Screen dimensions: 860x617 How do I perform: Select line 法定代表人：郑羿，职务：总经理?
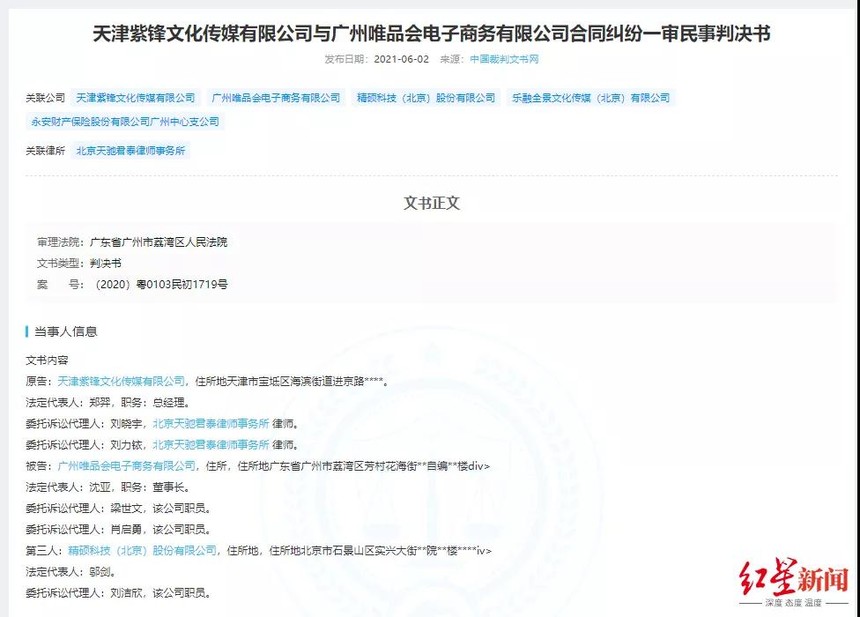pyautogui.click(x=108, y=403)
